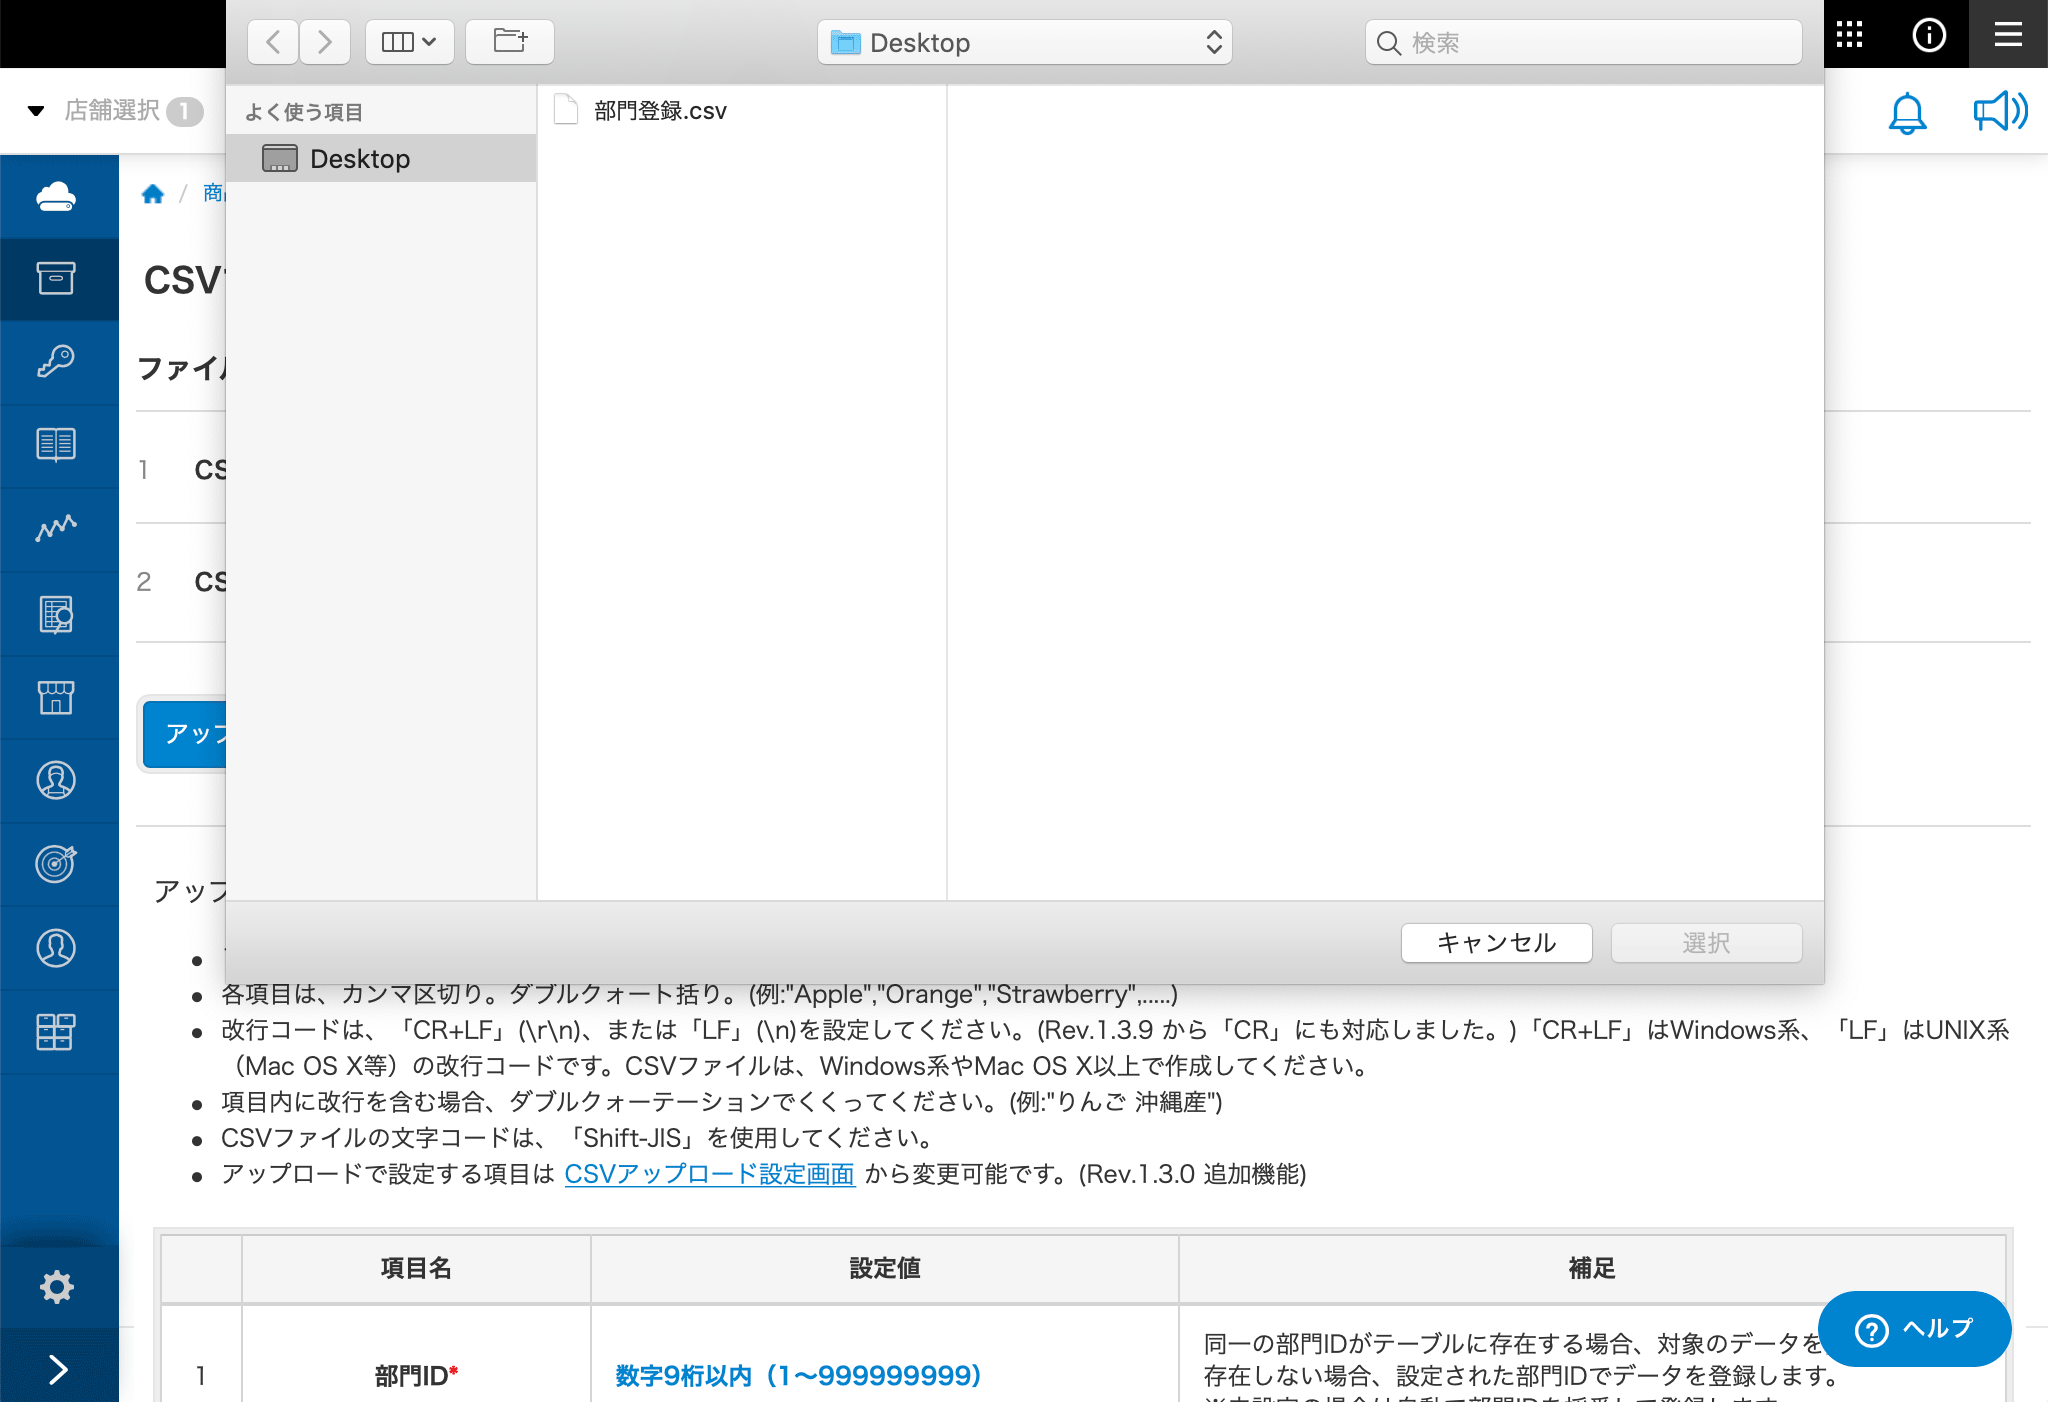Viewport: 2048px width, 1402px height.
Task: Click the blue アップ upload button
Action: click(x=185, y=734)
